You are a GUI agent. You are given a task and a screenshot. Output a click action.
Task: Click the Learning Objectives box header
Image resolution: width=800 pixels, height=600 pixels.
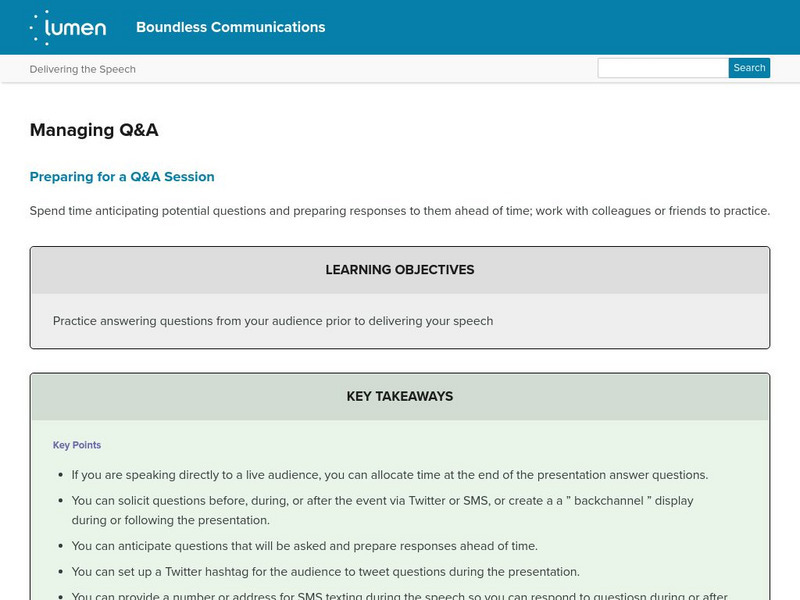400,270
